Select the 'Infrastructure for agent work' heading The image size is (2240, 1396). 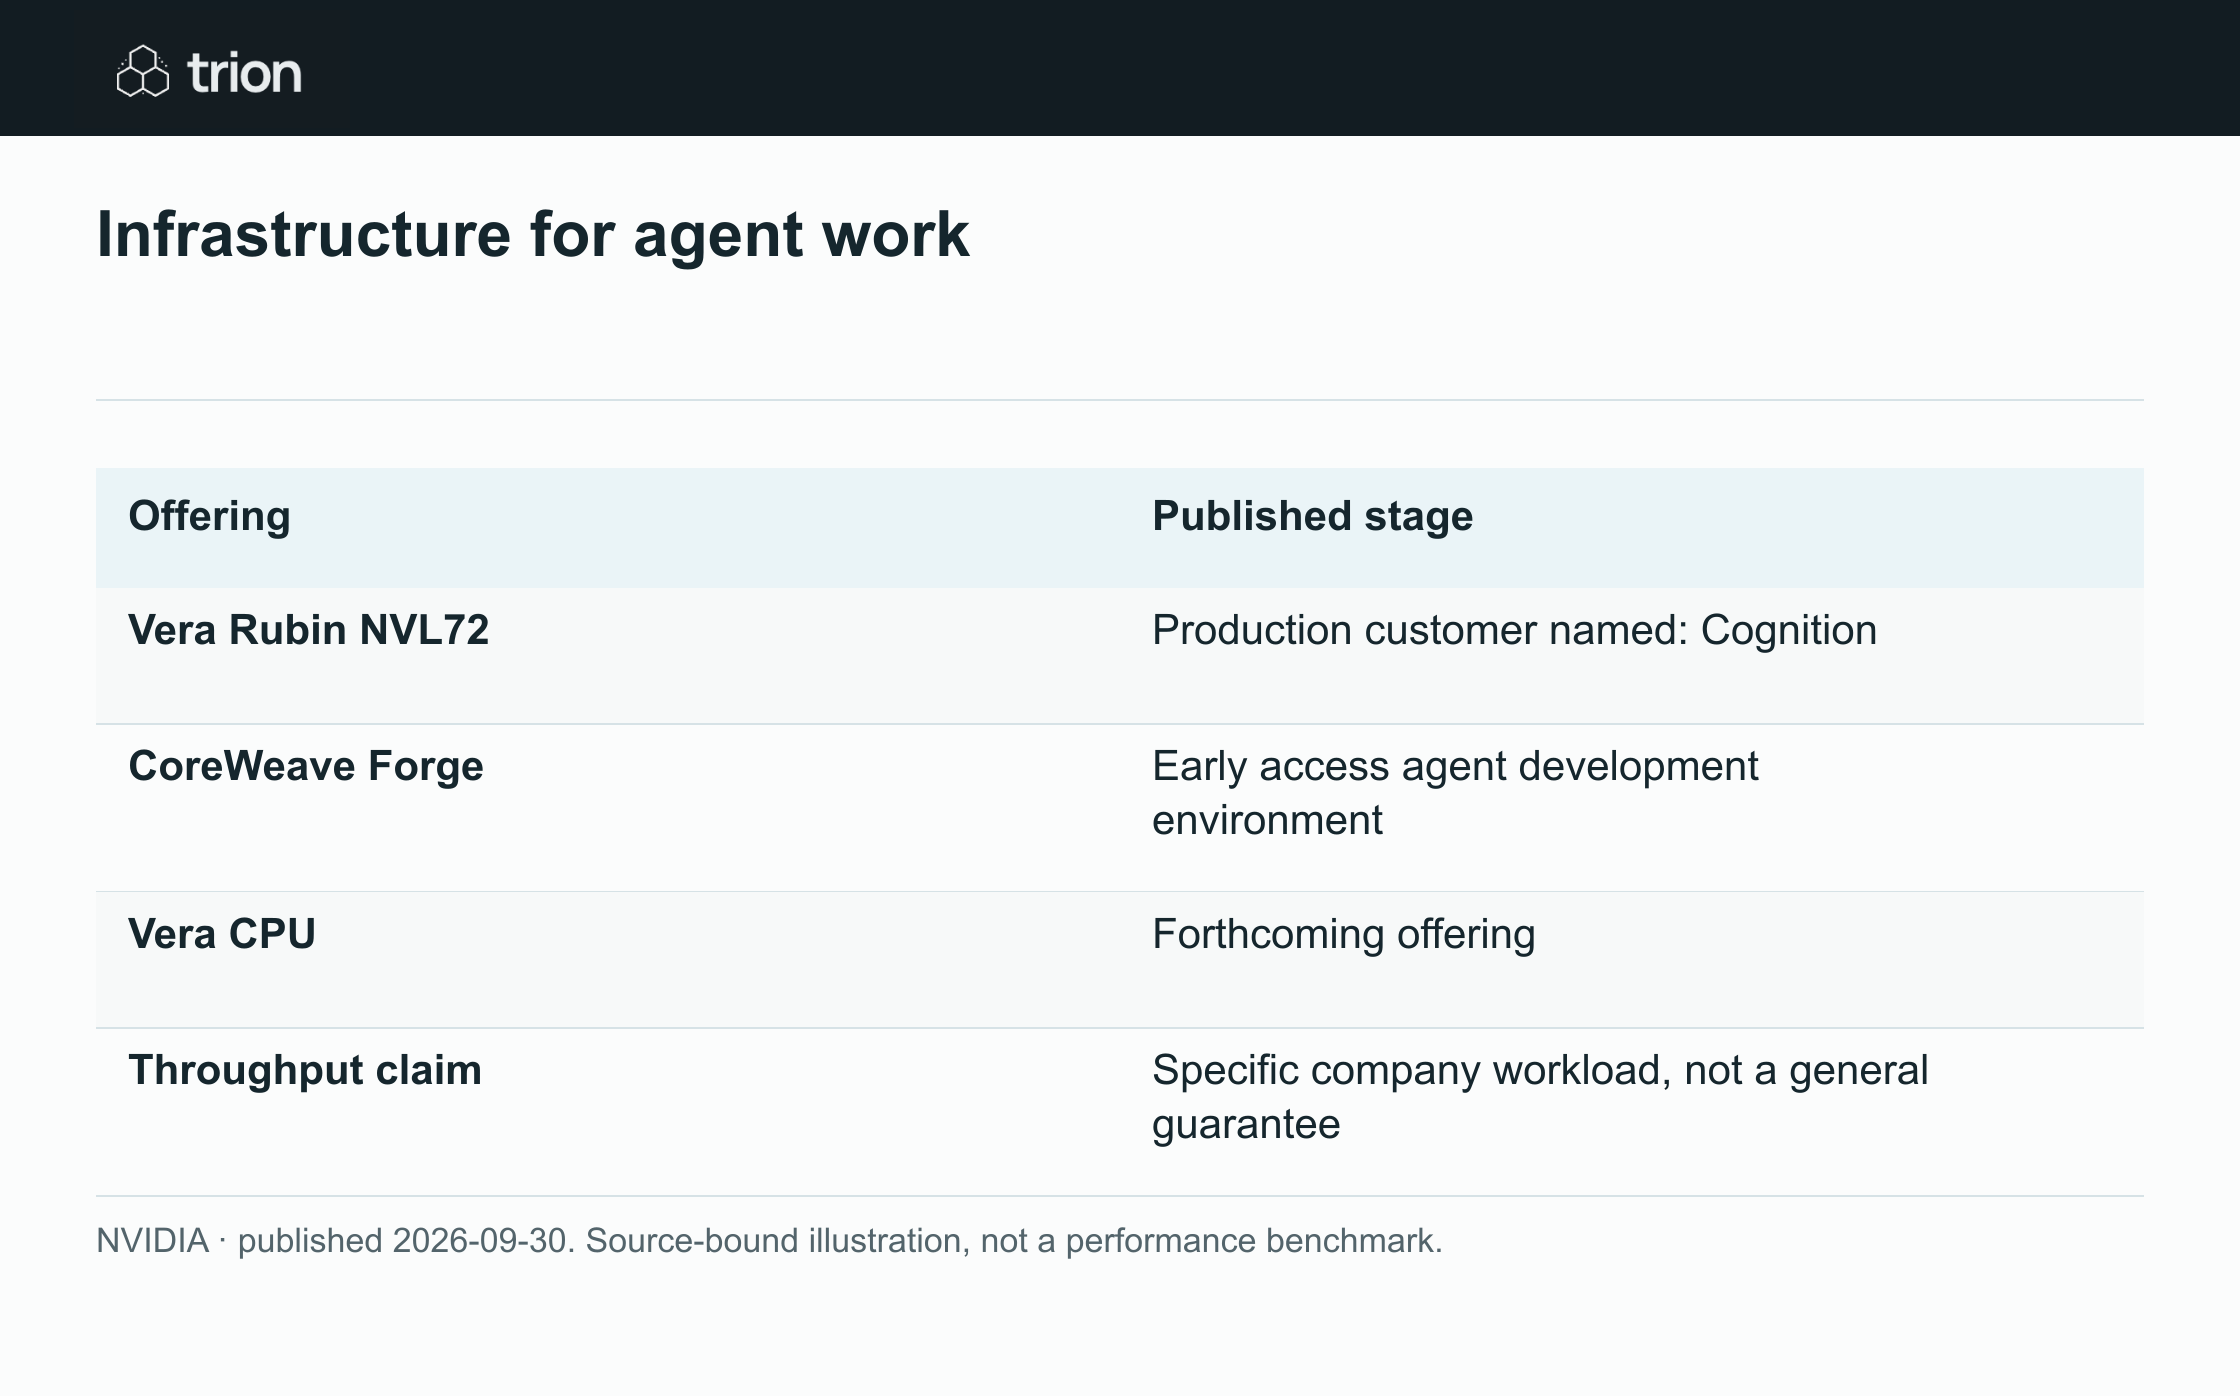click(532, 235)
